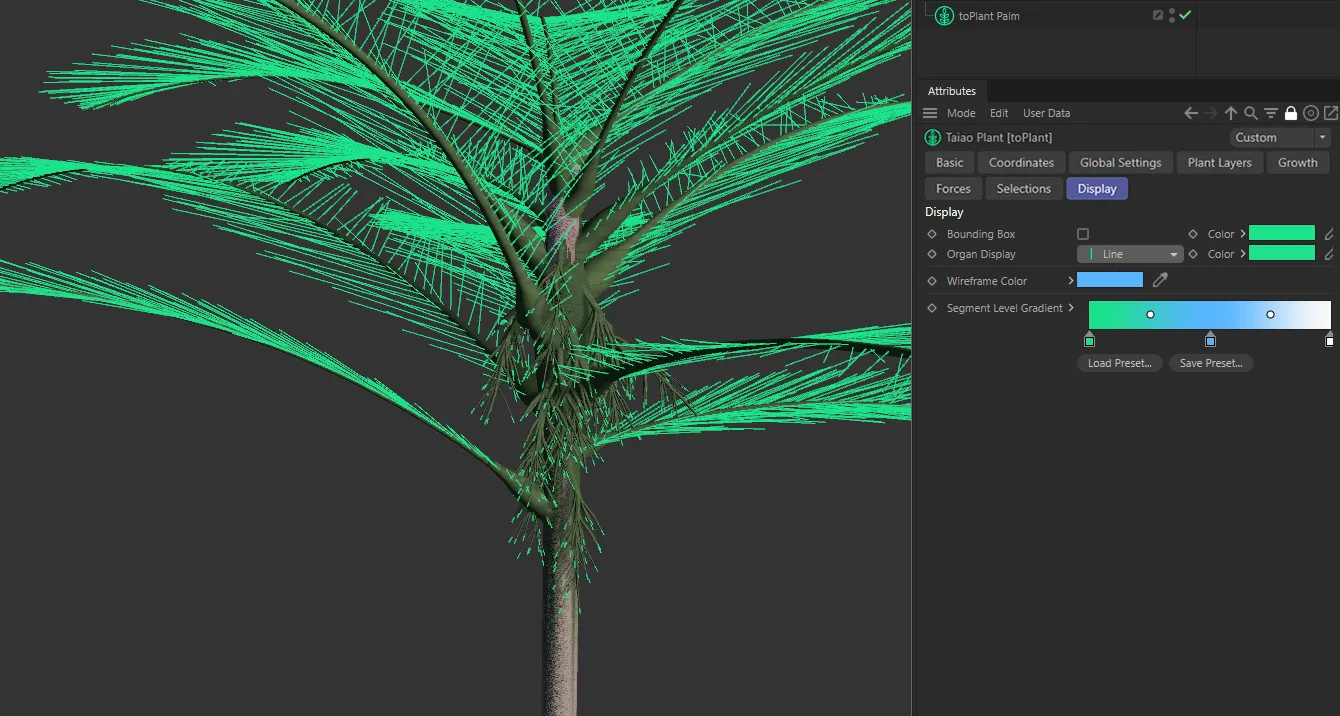The image size is (1340, 716).
Task: Click the Load Preset button
Action: 1119,363
